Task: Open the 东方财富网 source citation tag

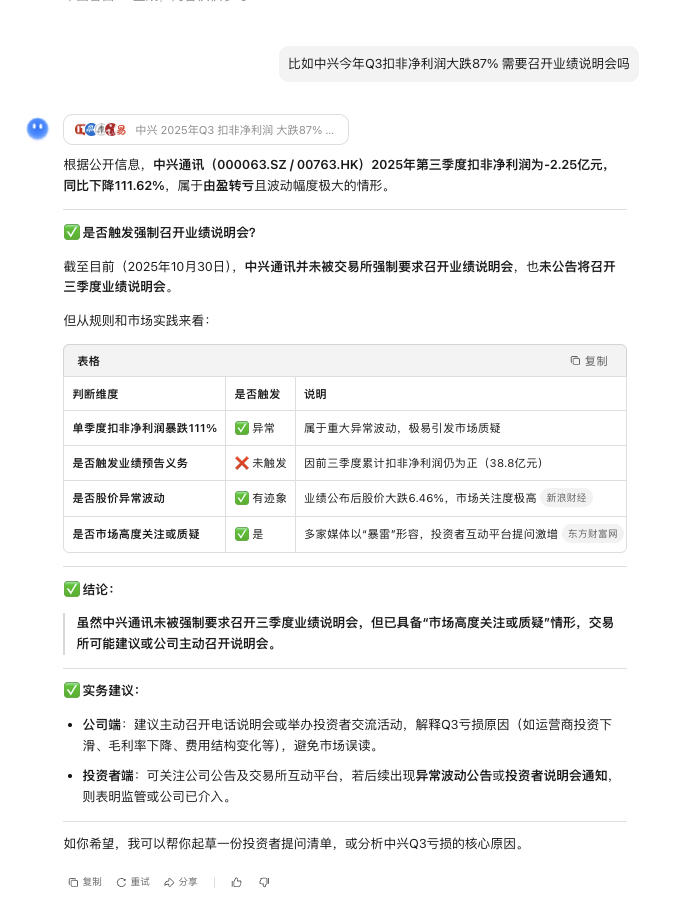Action: [592, 534]
